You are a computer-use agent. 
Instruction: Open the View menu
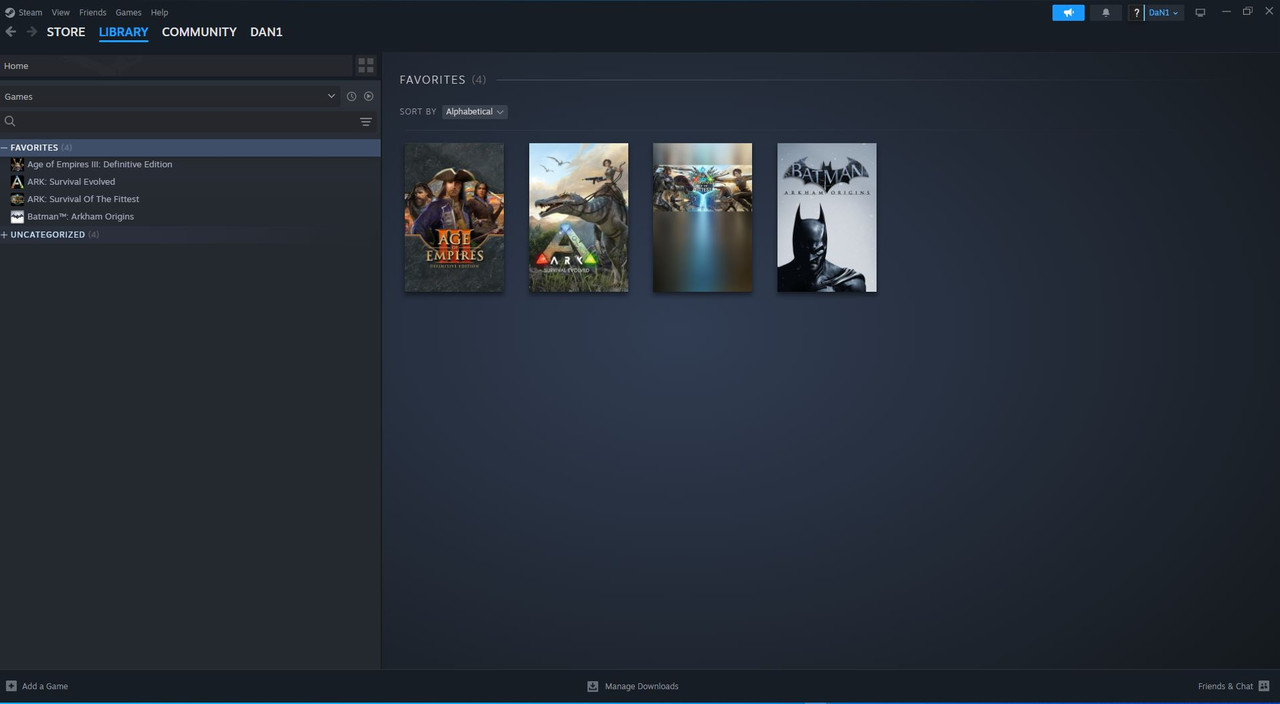click(61, 13)
